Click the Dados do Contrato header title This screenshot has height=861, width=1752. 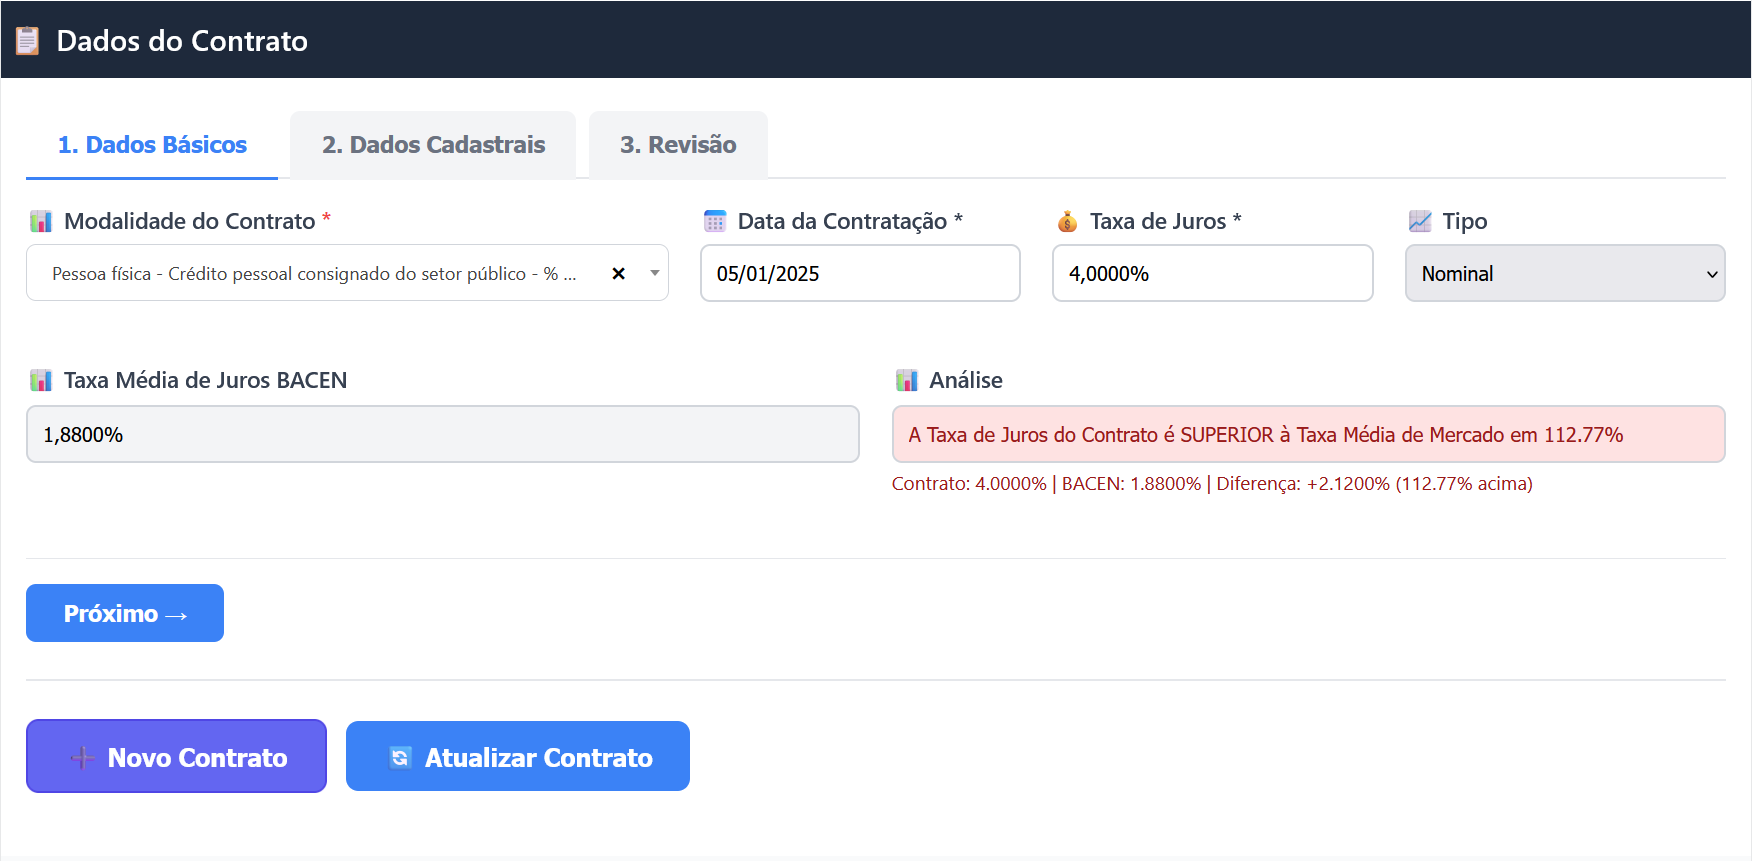(182, 41)
